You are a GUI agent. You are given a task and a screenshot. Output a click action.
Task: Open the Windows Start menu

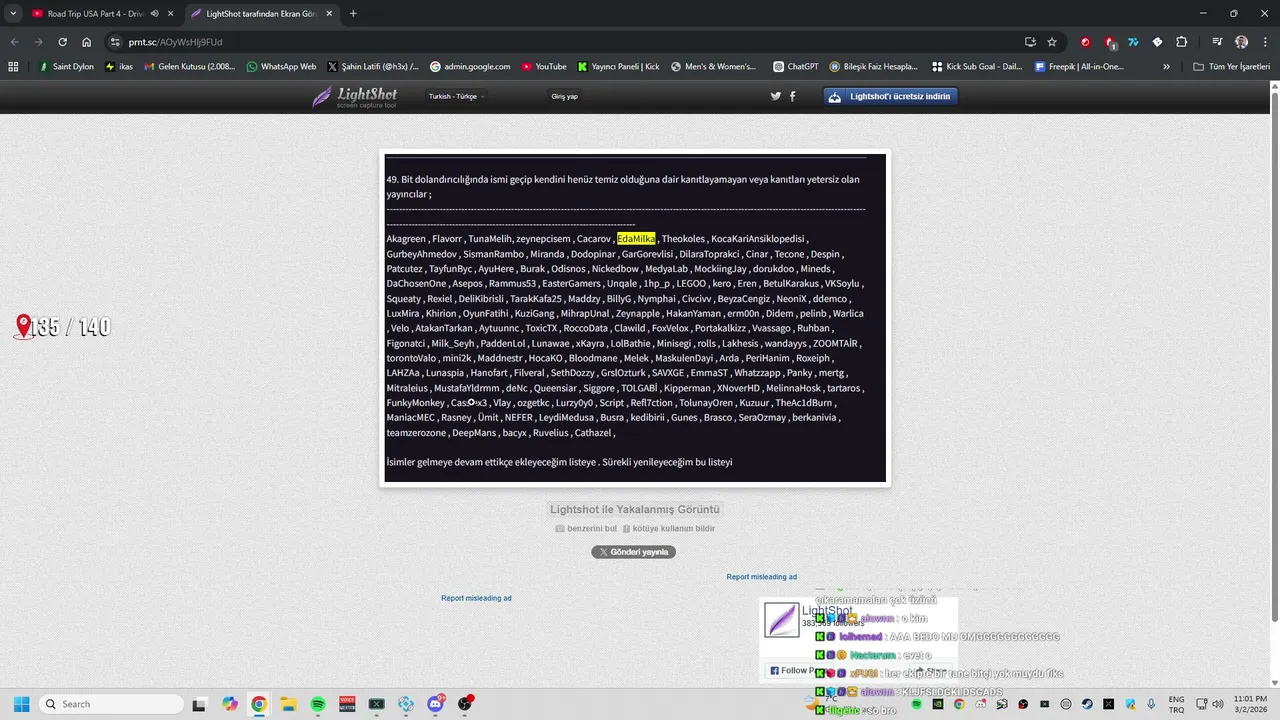pos(21,704)
